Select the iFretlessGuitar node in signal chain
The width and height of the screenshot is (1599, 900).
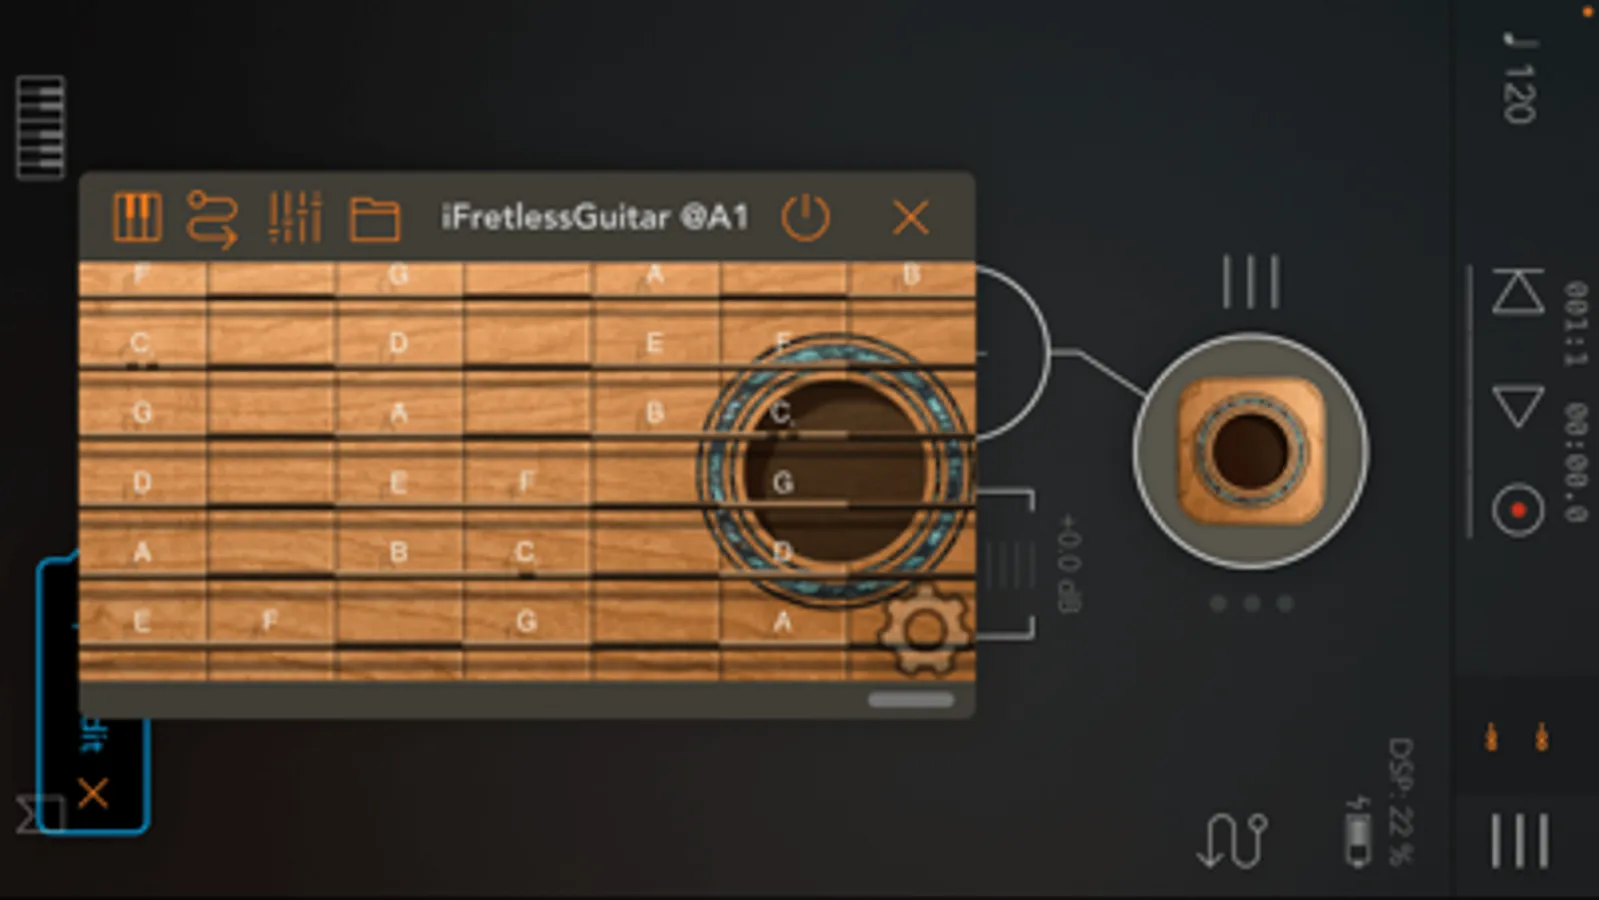click(x=1251, y=451)
